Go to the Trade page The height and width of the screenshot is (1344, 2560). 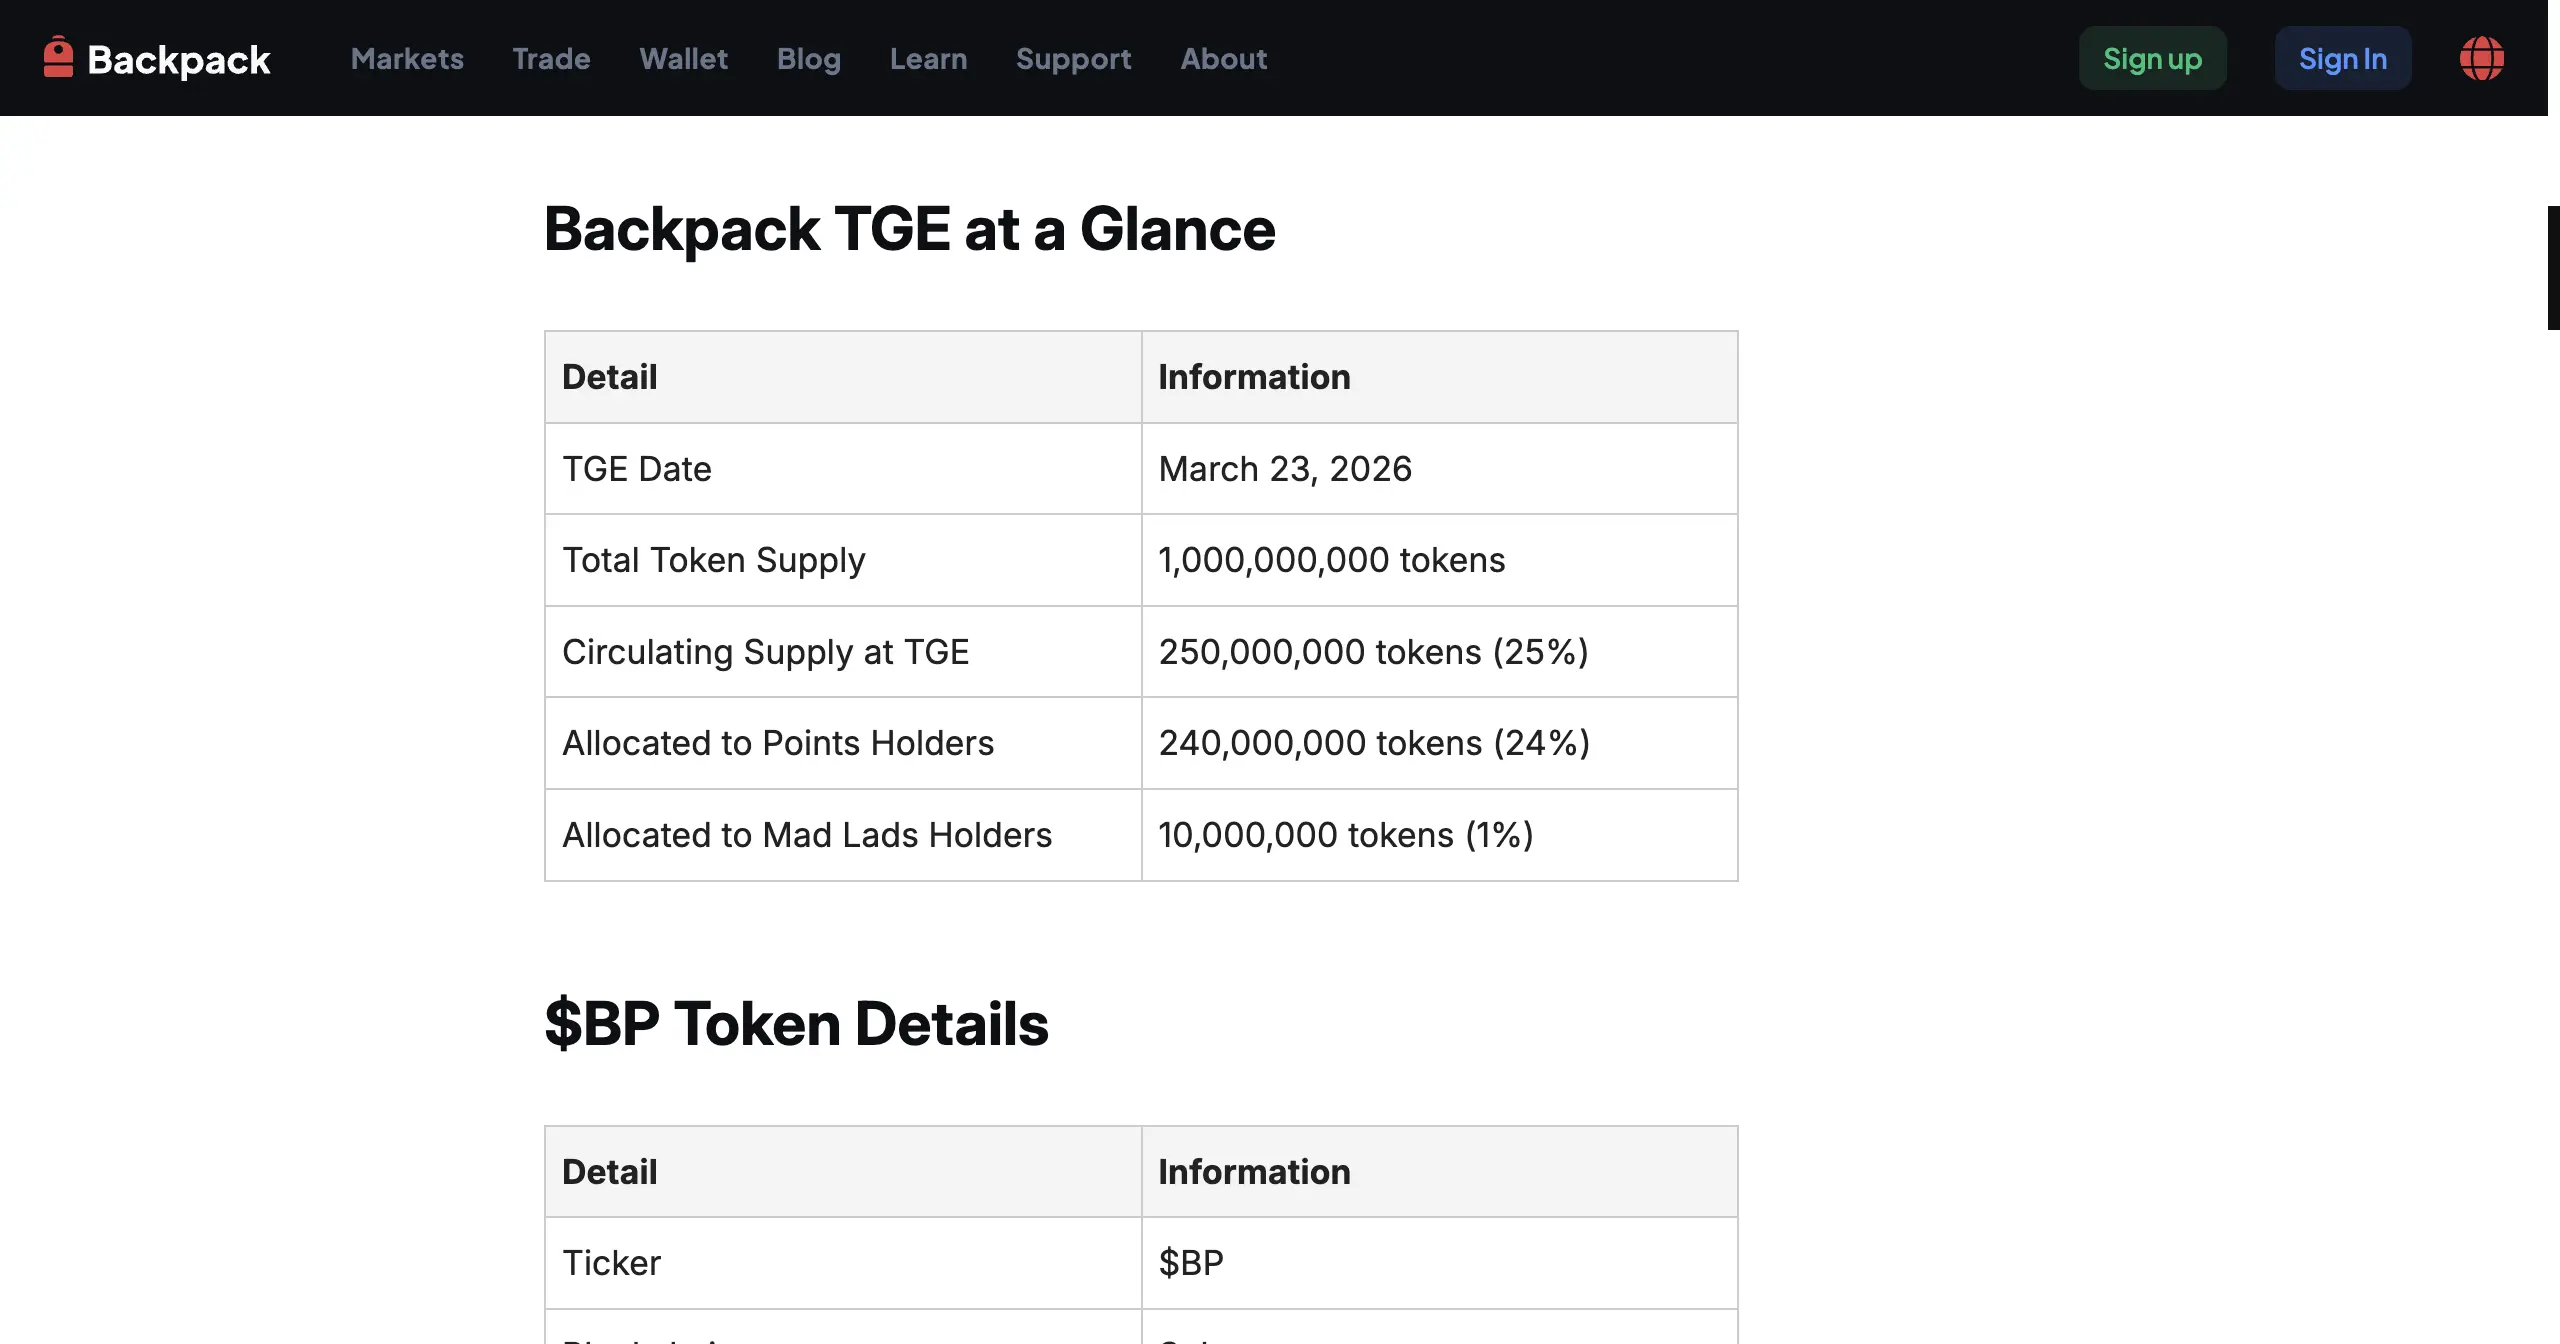coord(551,58)
